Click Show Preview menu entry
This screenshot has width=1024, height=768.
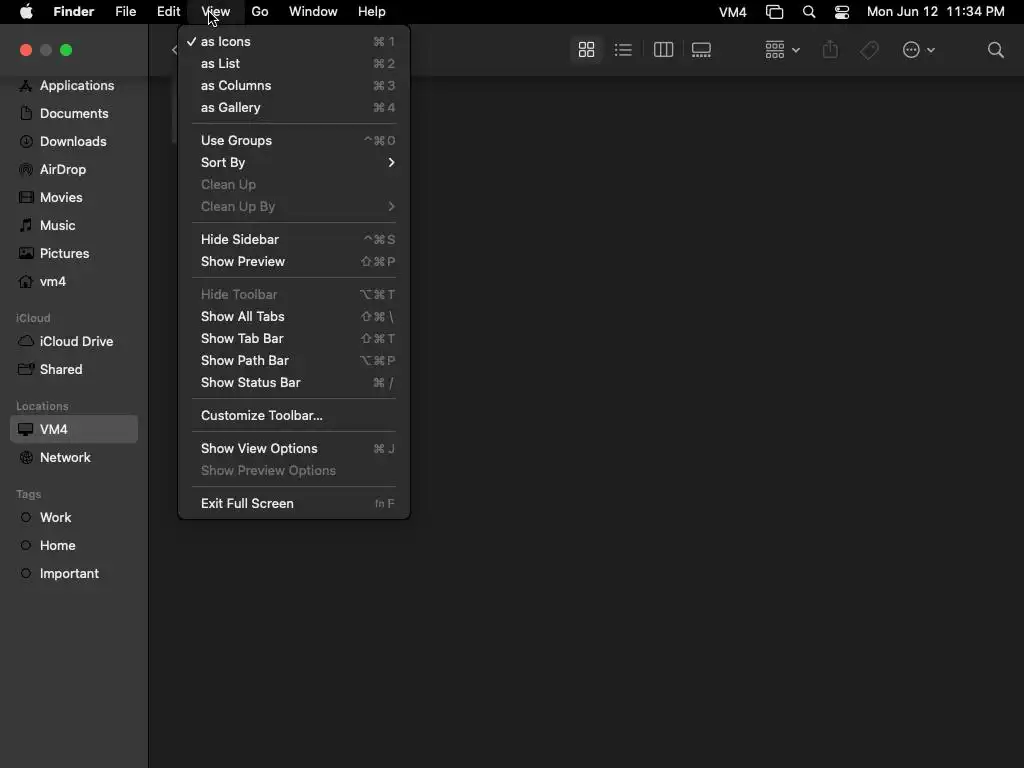pos(294,262)
